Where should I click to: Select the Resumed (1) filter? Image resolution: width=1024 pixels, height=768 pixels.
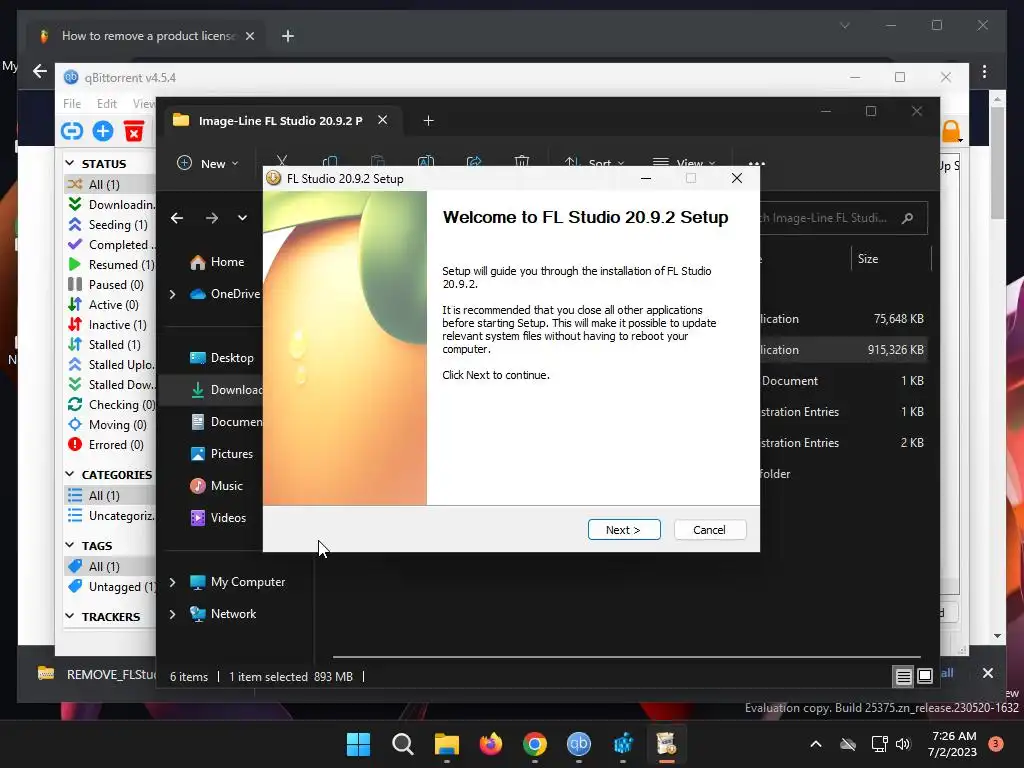tap(110, 264)
